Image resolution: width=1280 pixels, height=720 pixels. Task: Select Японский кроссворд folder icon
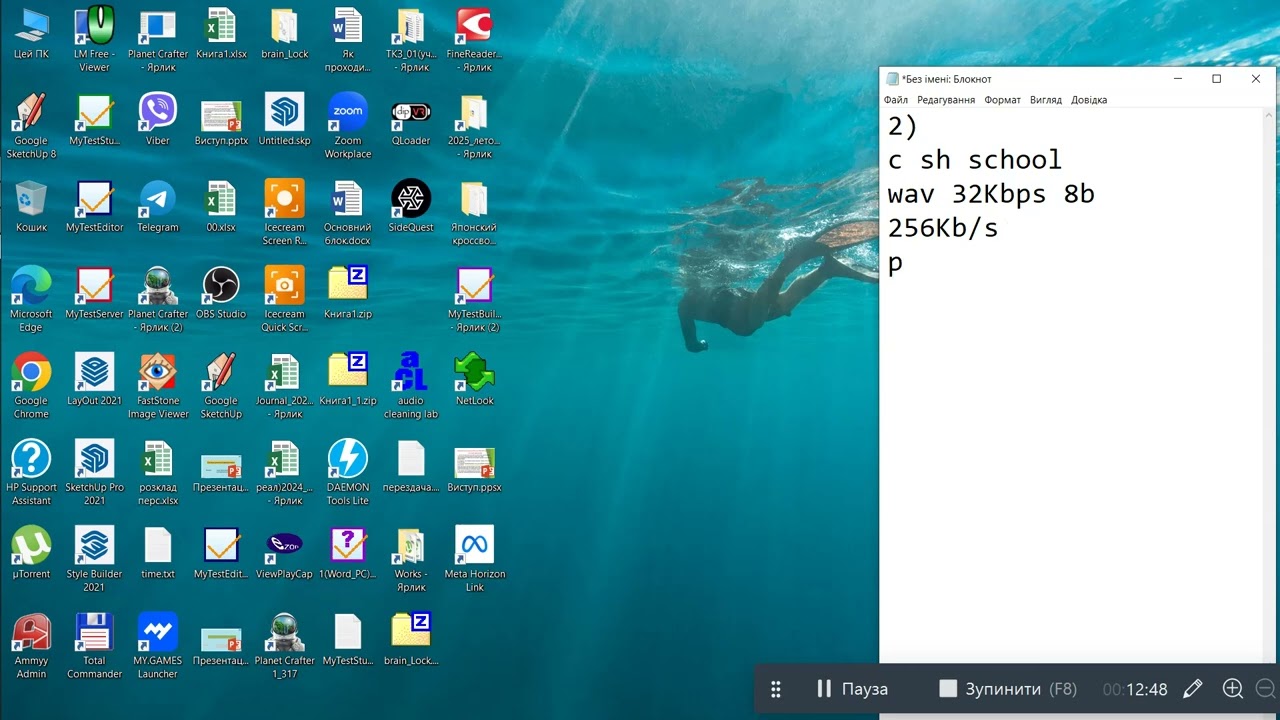(474, 213)
